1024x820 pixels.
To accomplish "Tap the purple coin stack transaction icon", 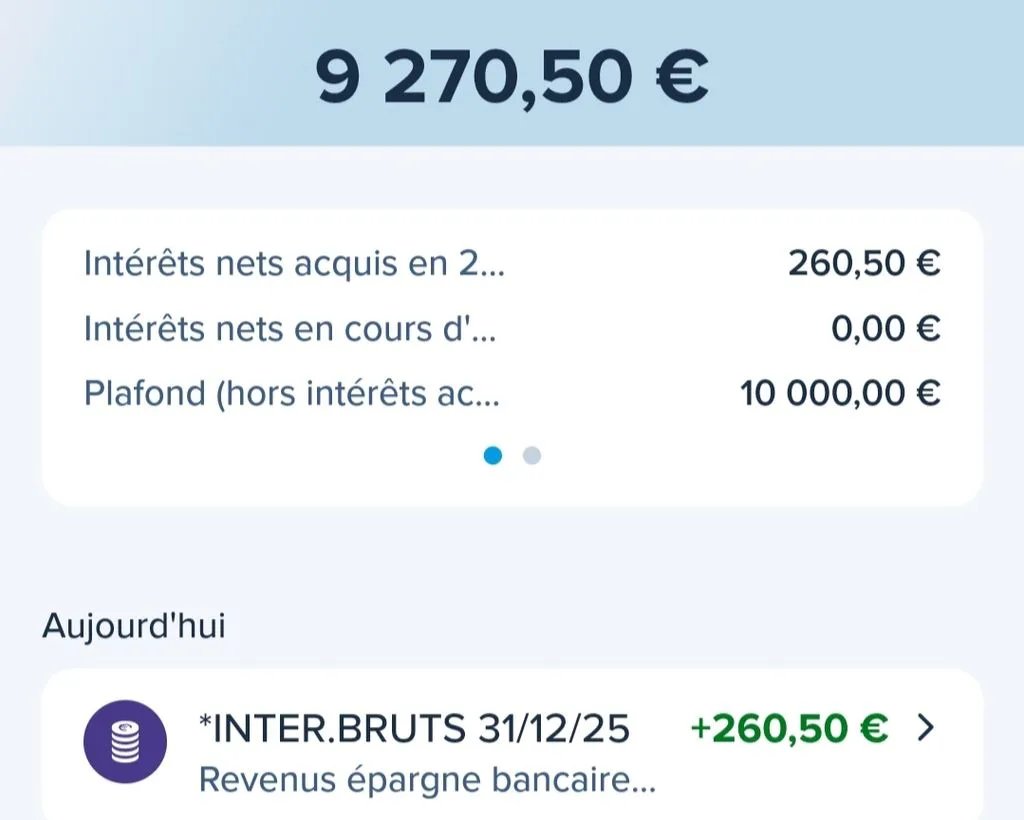I will click(x=125, y=741).
